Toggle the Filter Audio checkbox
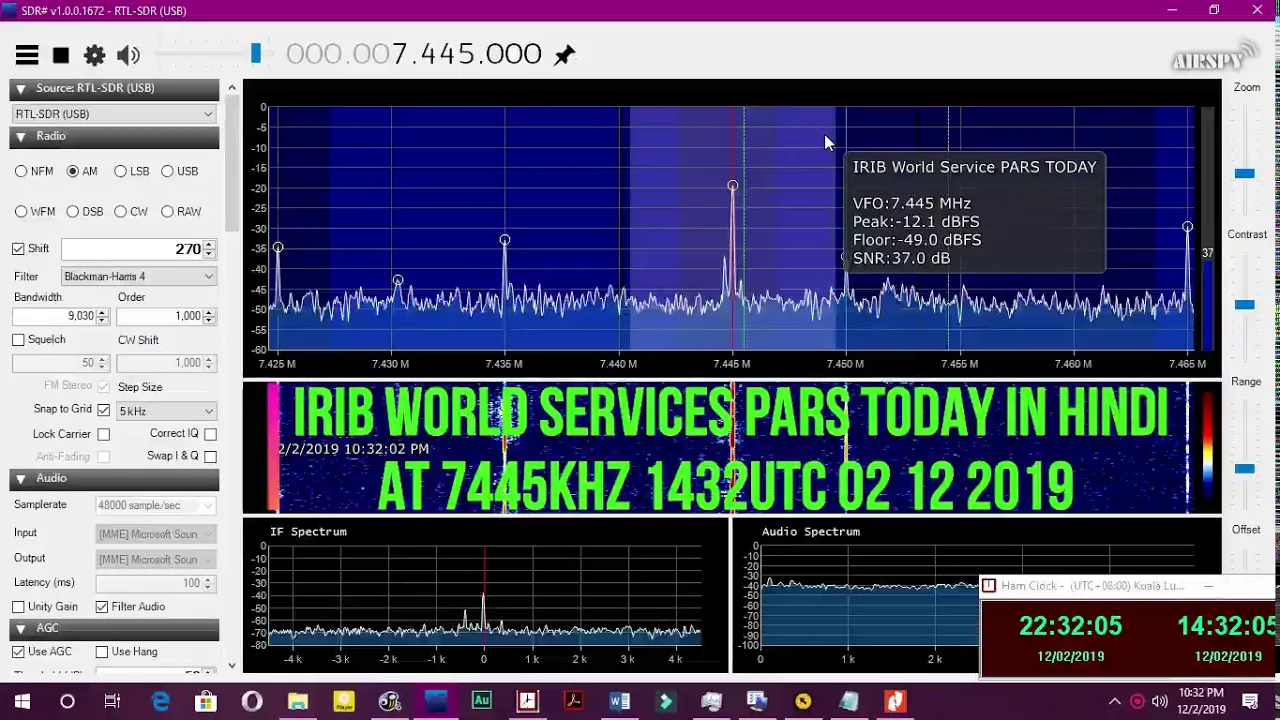Screen dimensions: 1280x720 (101, 607)
